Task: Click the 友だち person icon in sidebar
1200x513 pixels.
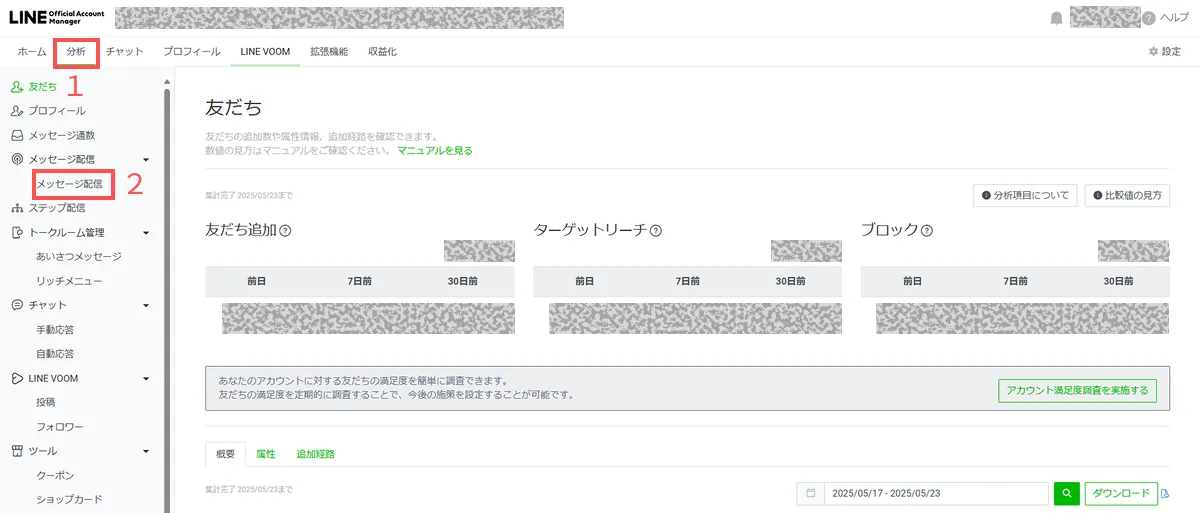Action: tap(17, 87)
